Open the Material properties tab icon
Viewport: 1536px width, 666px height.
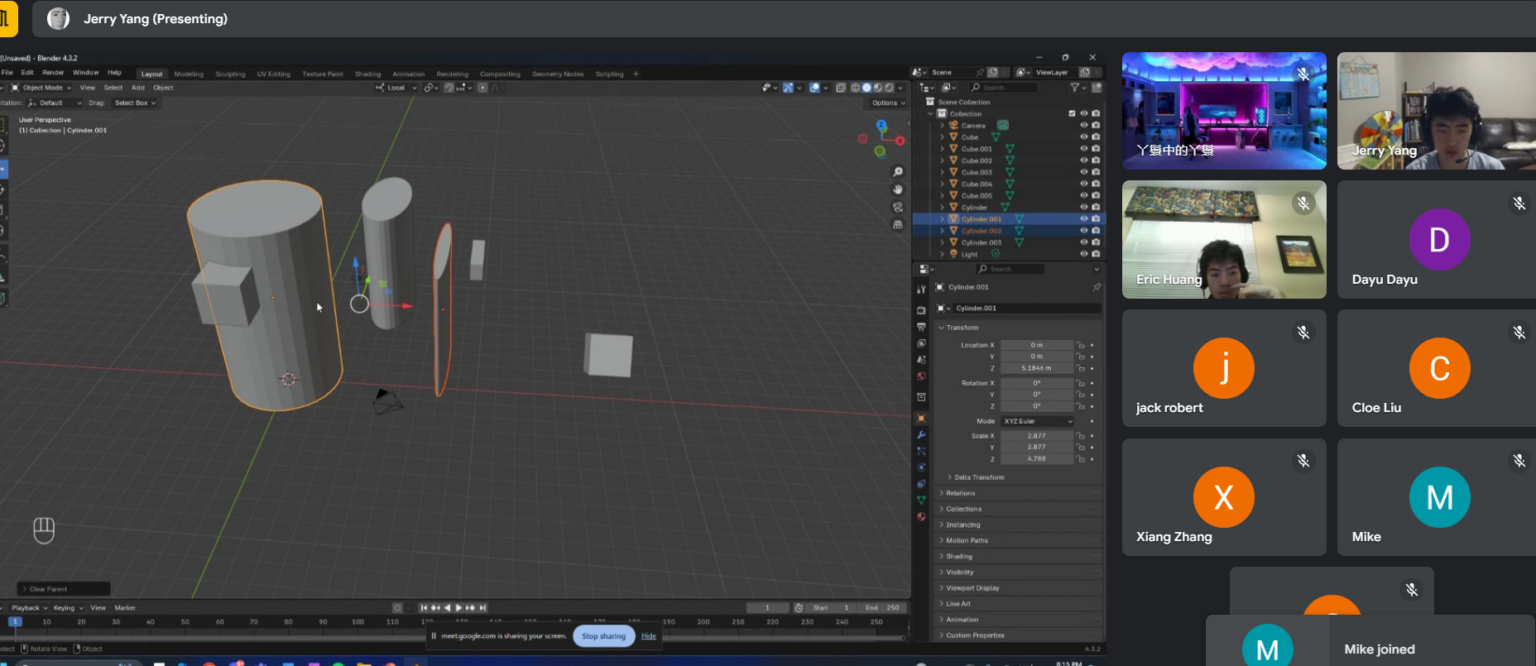[921, 517]
